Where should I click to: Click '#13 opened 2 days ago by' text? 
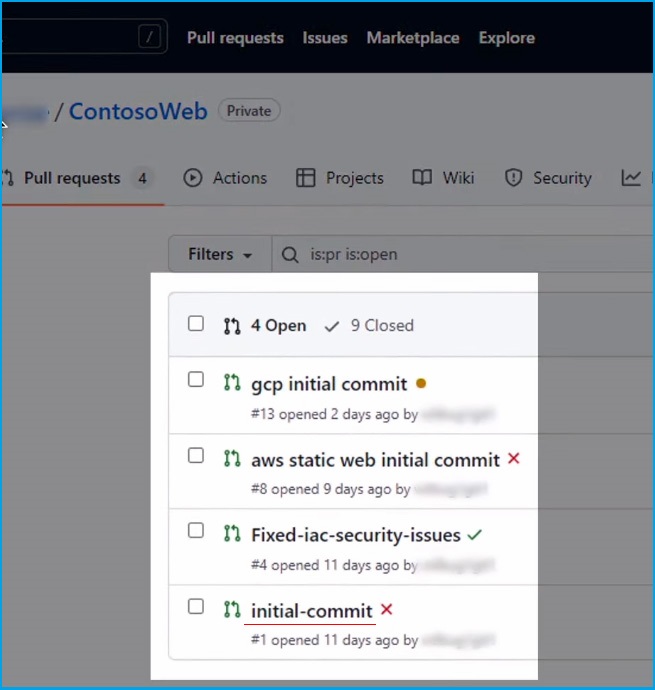click(x=334, y=414)
